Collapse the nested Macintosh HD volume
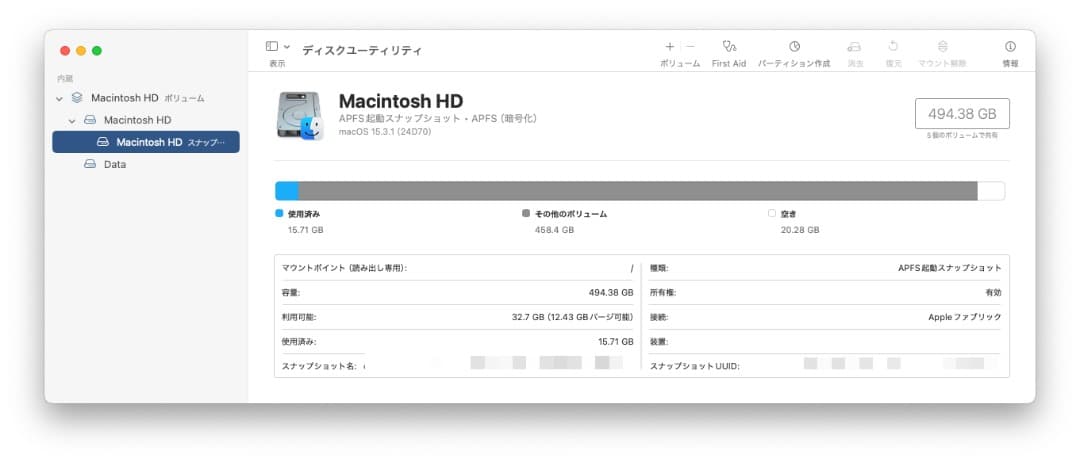 pos(72,120)
